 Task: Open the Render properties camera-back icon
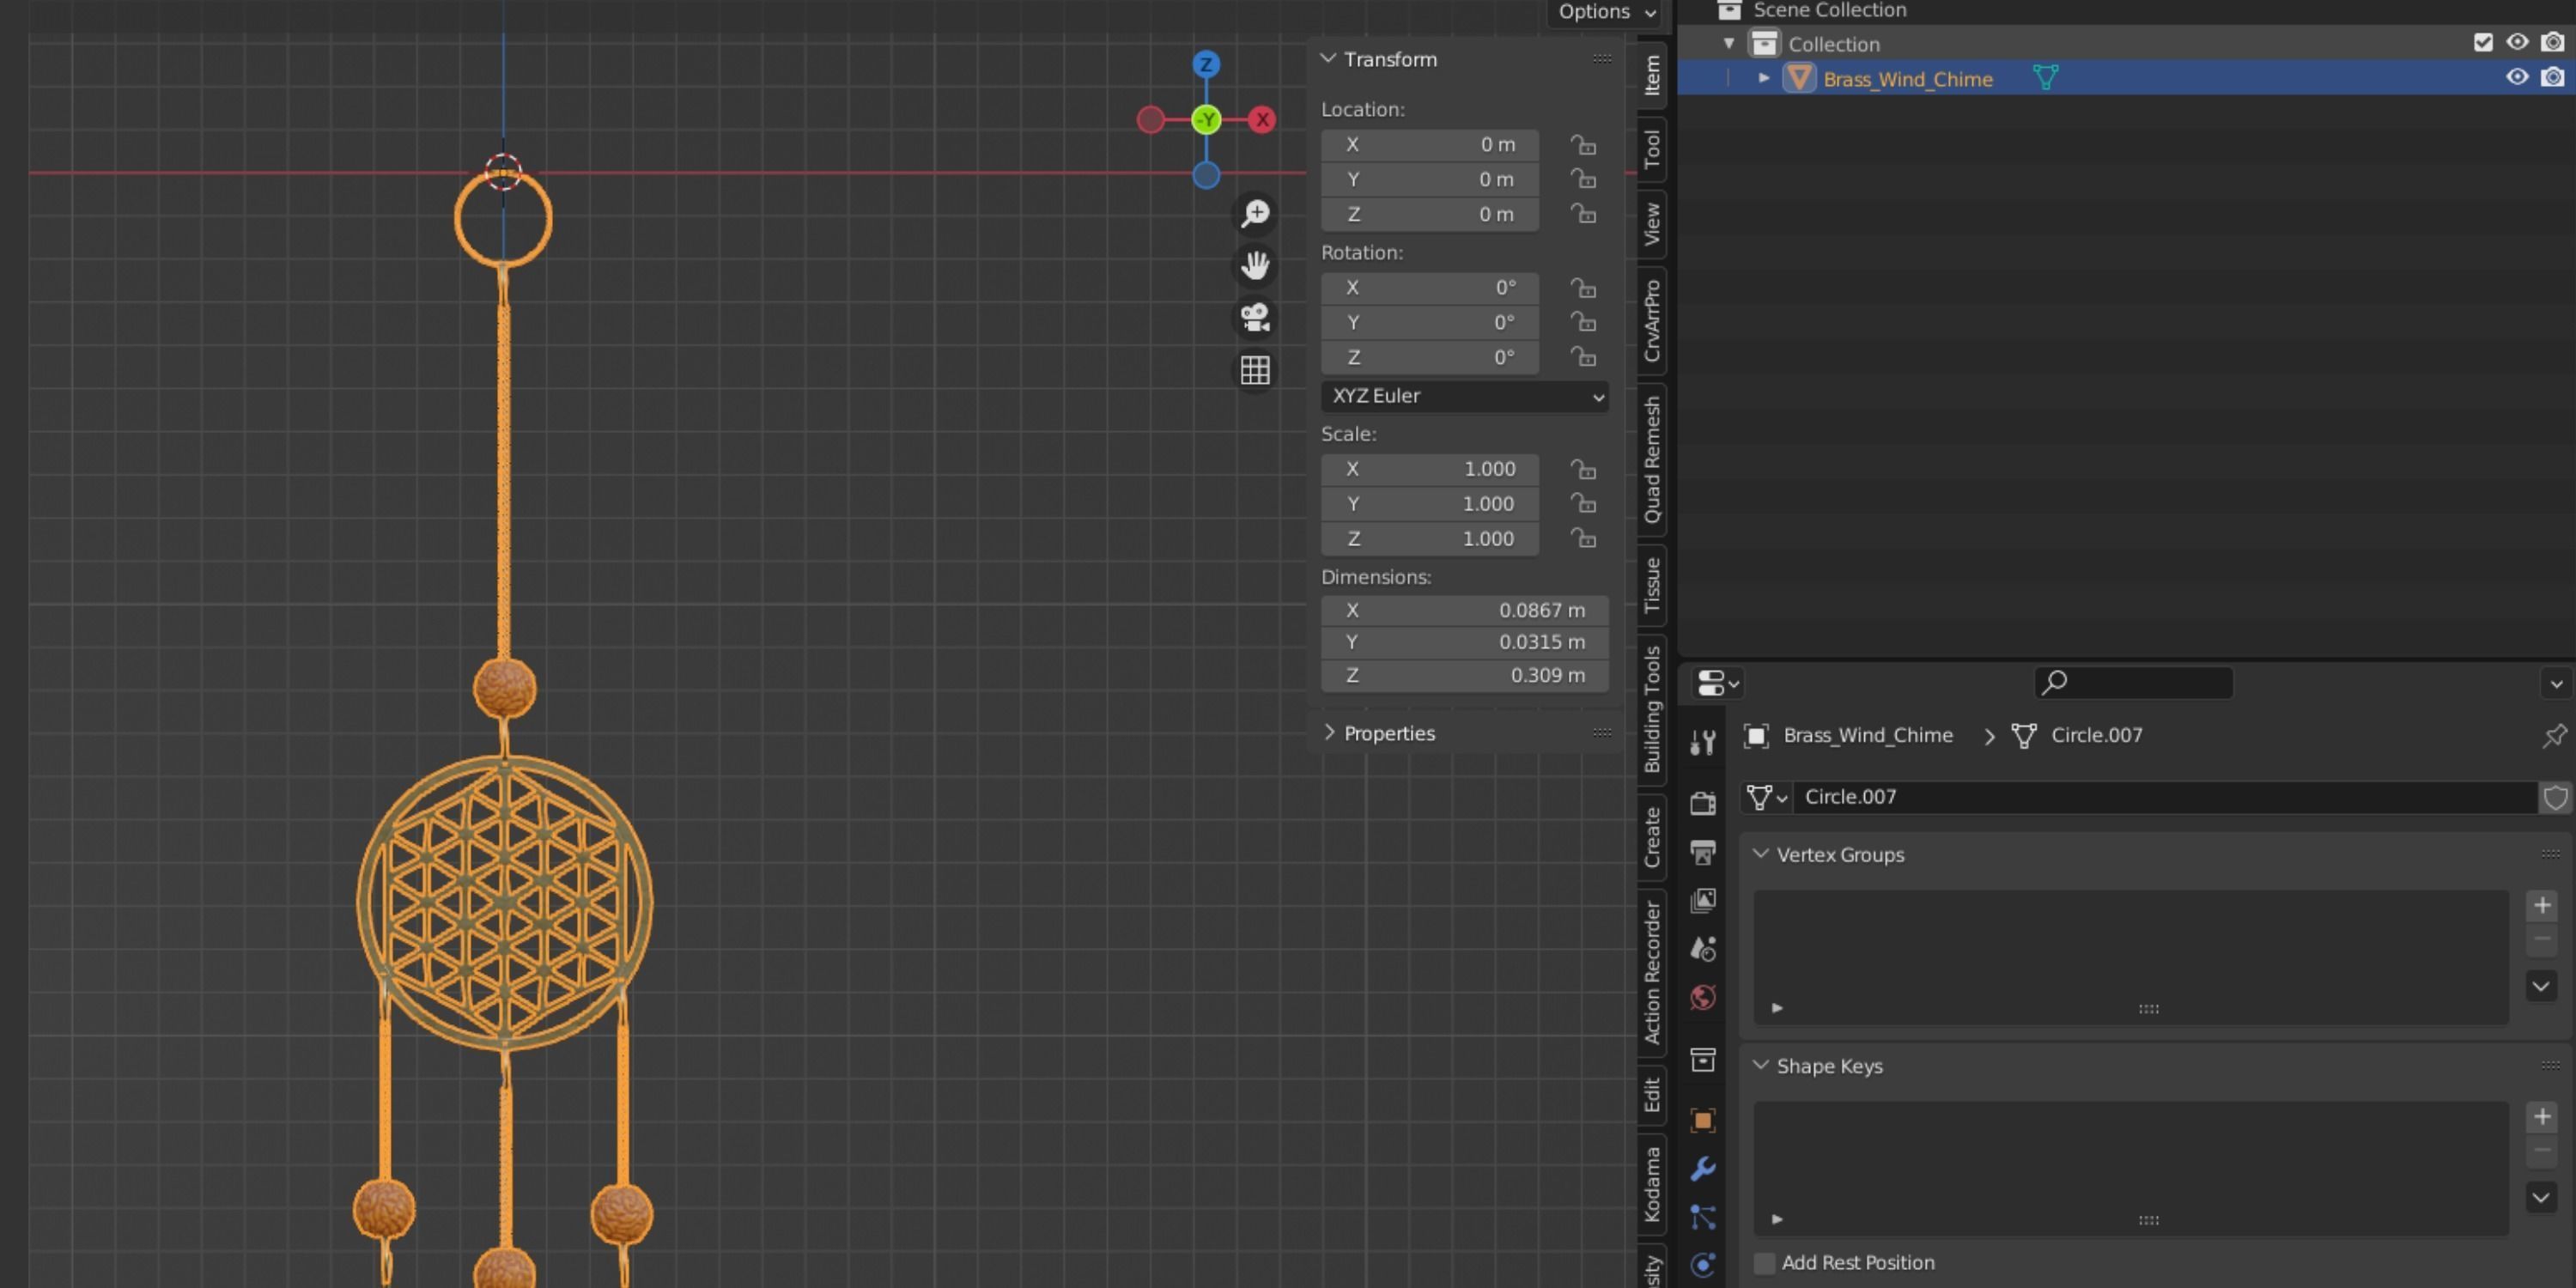1703,803
